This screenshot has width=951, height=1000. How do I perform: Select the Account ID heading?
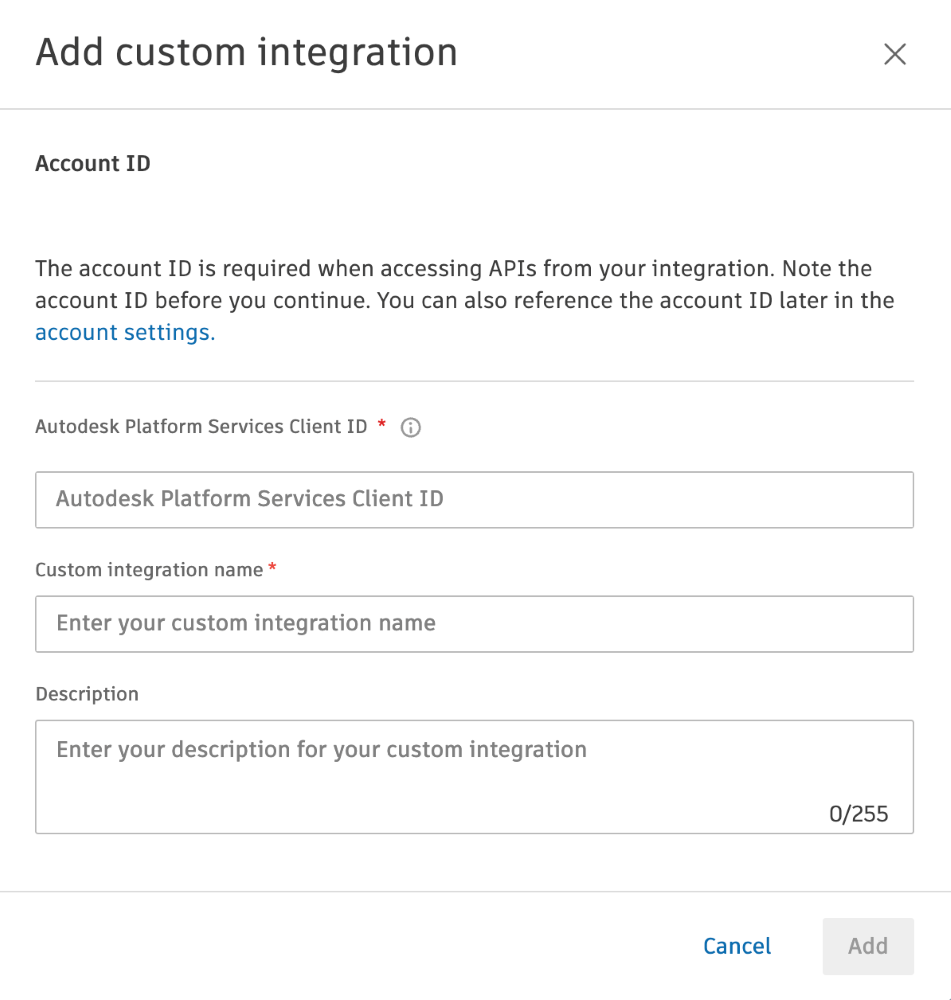click(x=93, y=163)
